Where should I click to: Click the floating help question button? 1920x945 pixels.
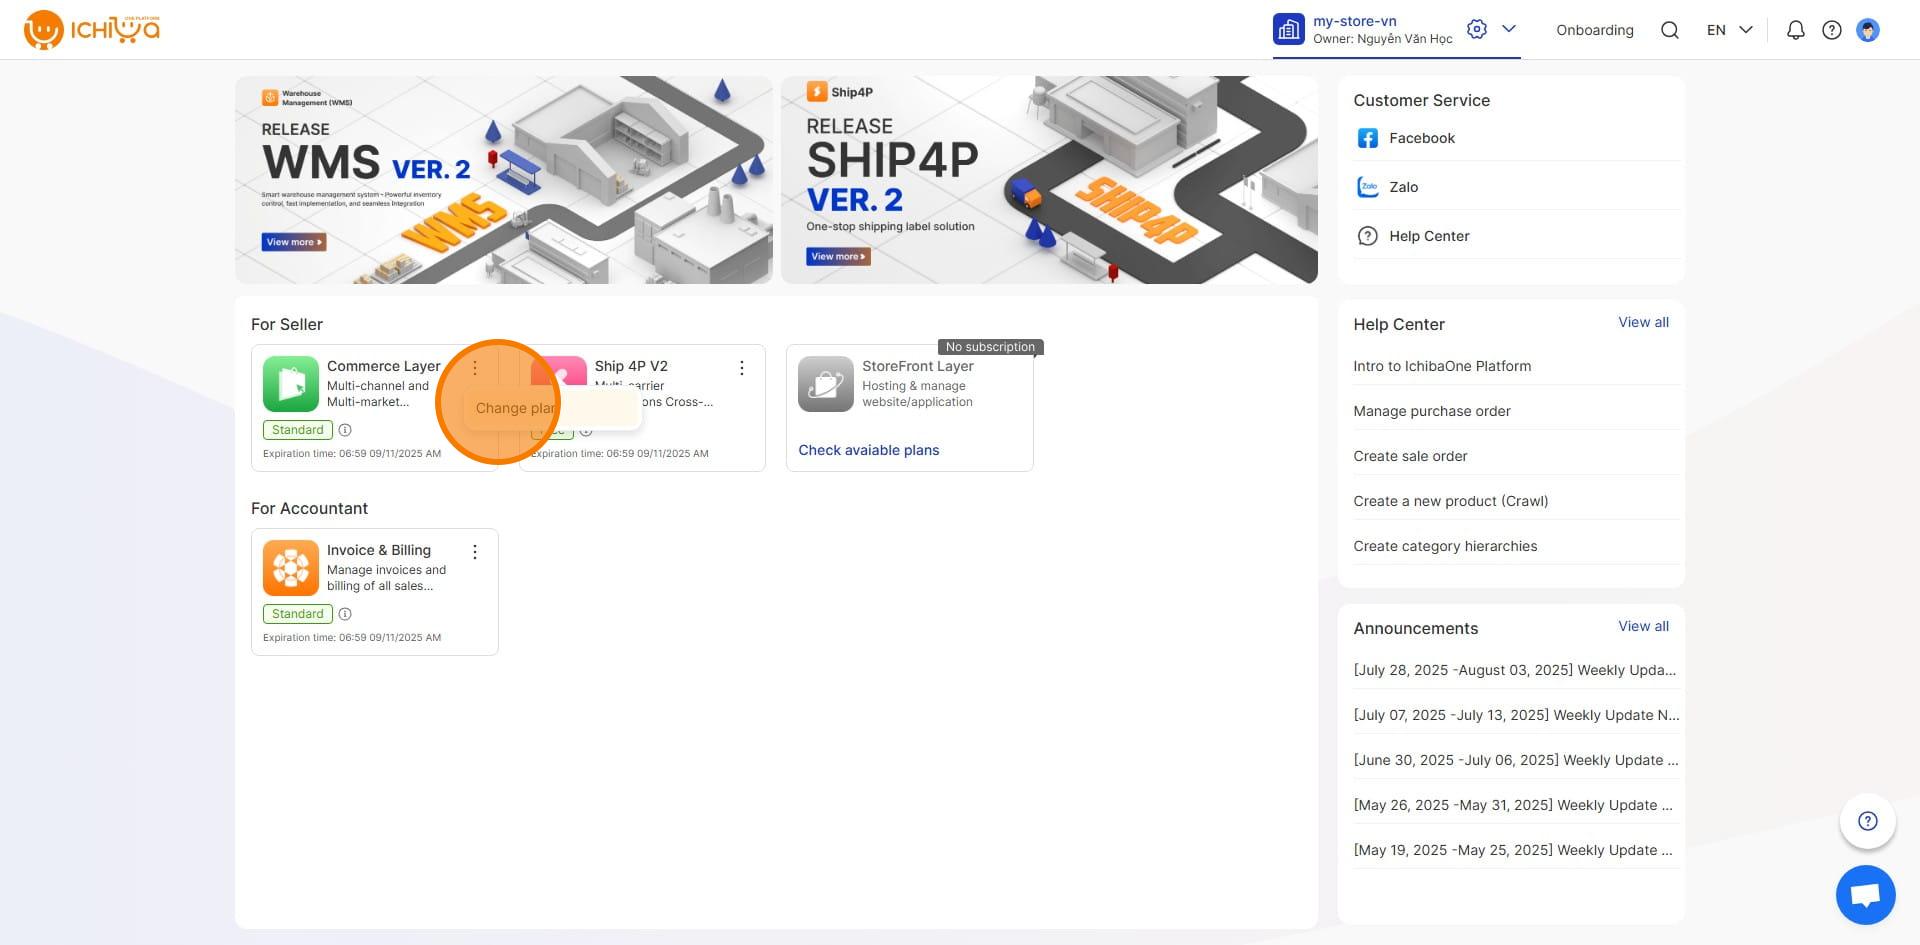(1867, 821)
